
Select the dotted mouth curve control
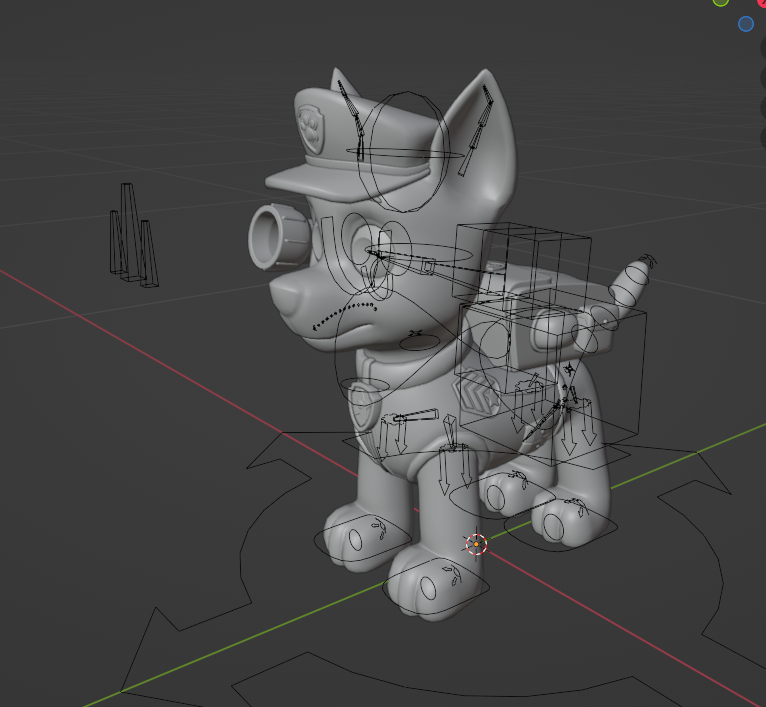click(344, 315)
